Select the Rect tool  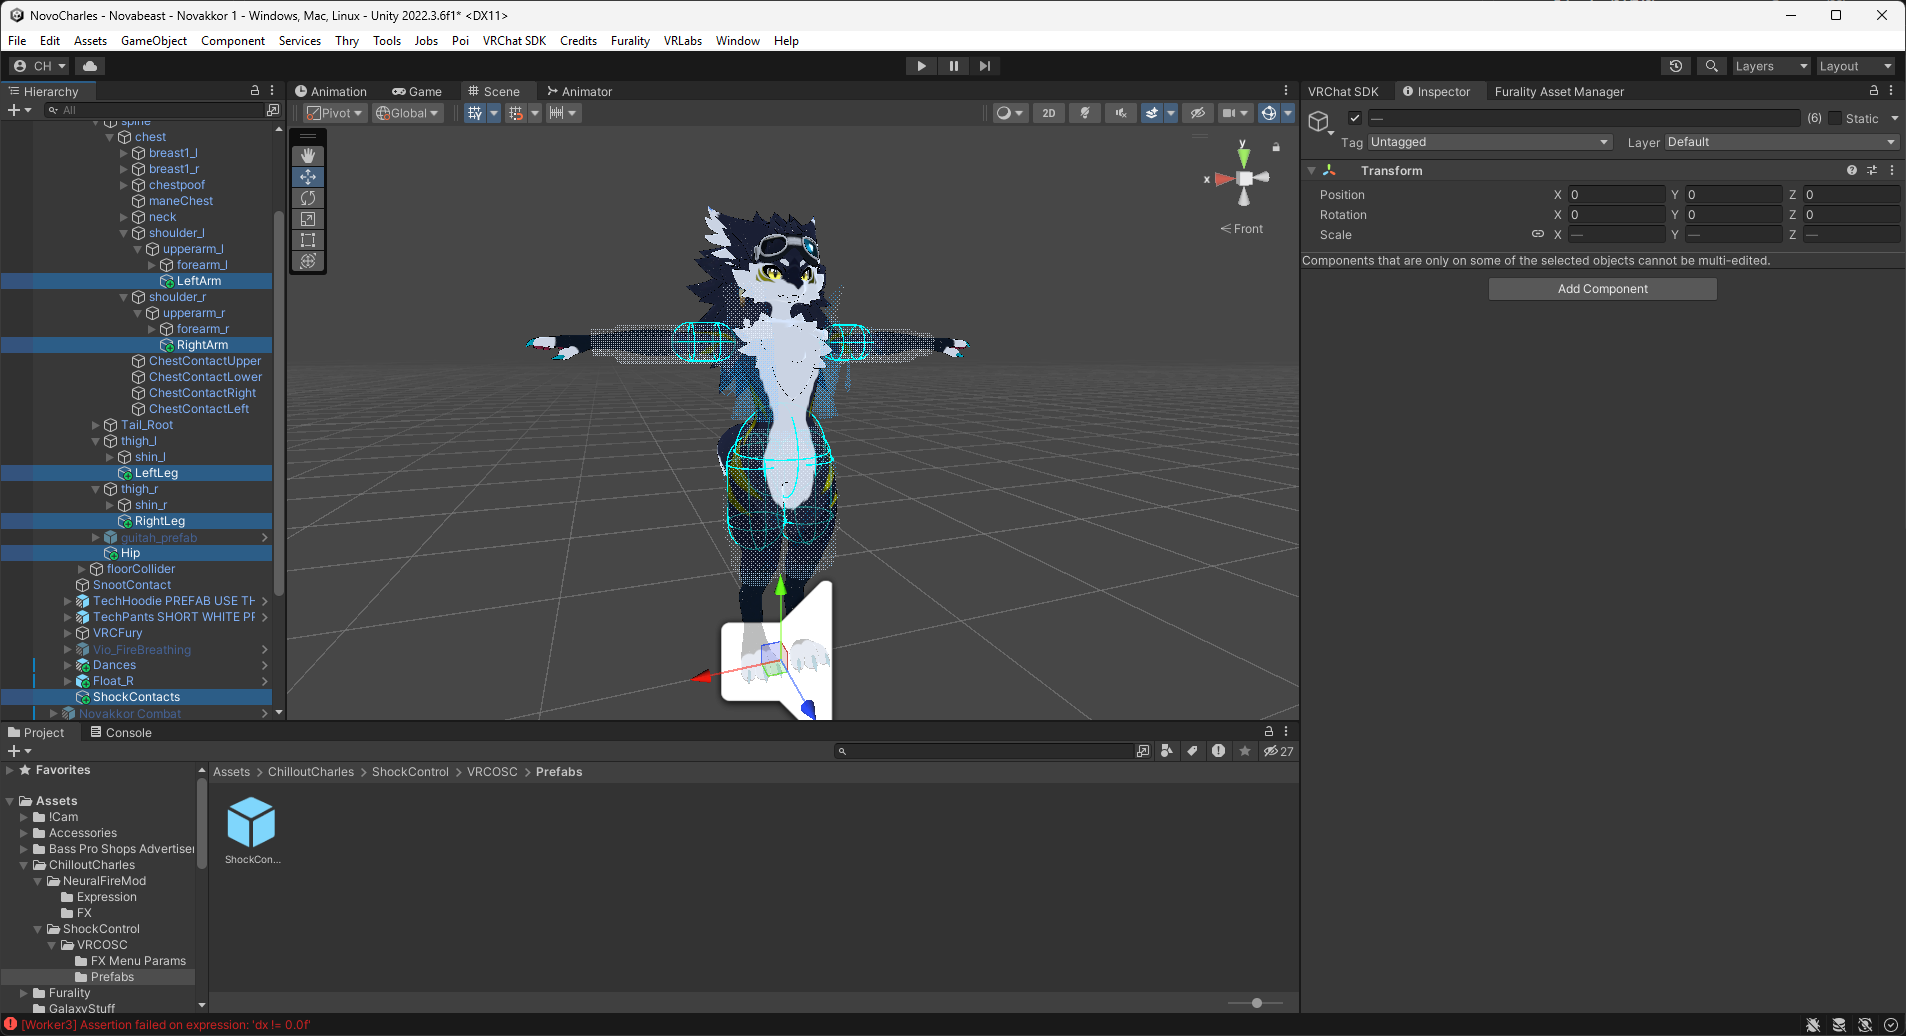click(x=308, y=240)
